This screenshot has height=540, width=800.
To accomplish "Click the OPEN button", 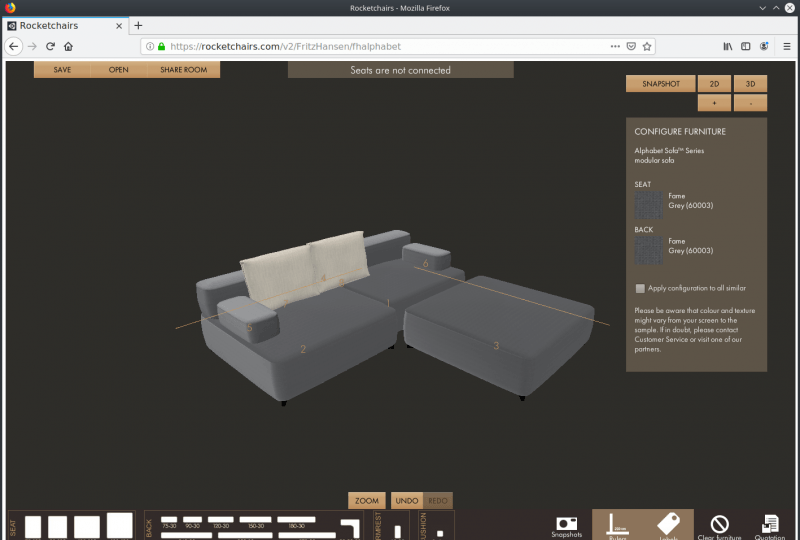I will point(118,70).
